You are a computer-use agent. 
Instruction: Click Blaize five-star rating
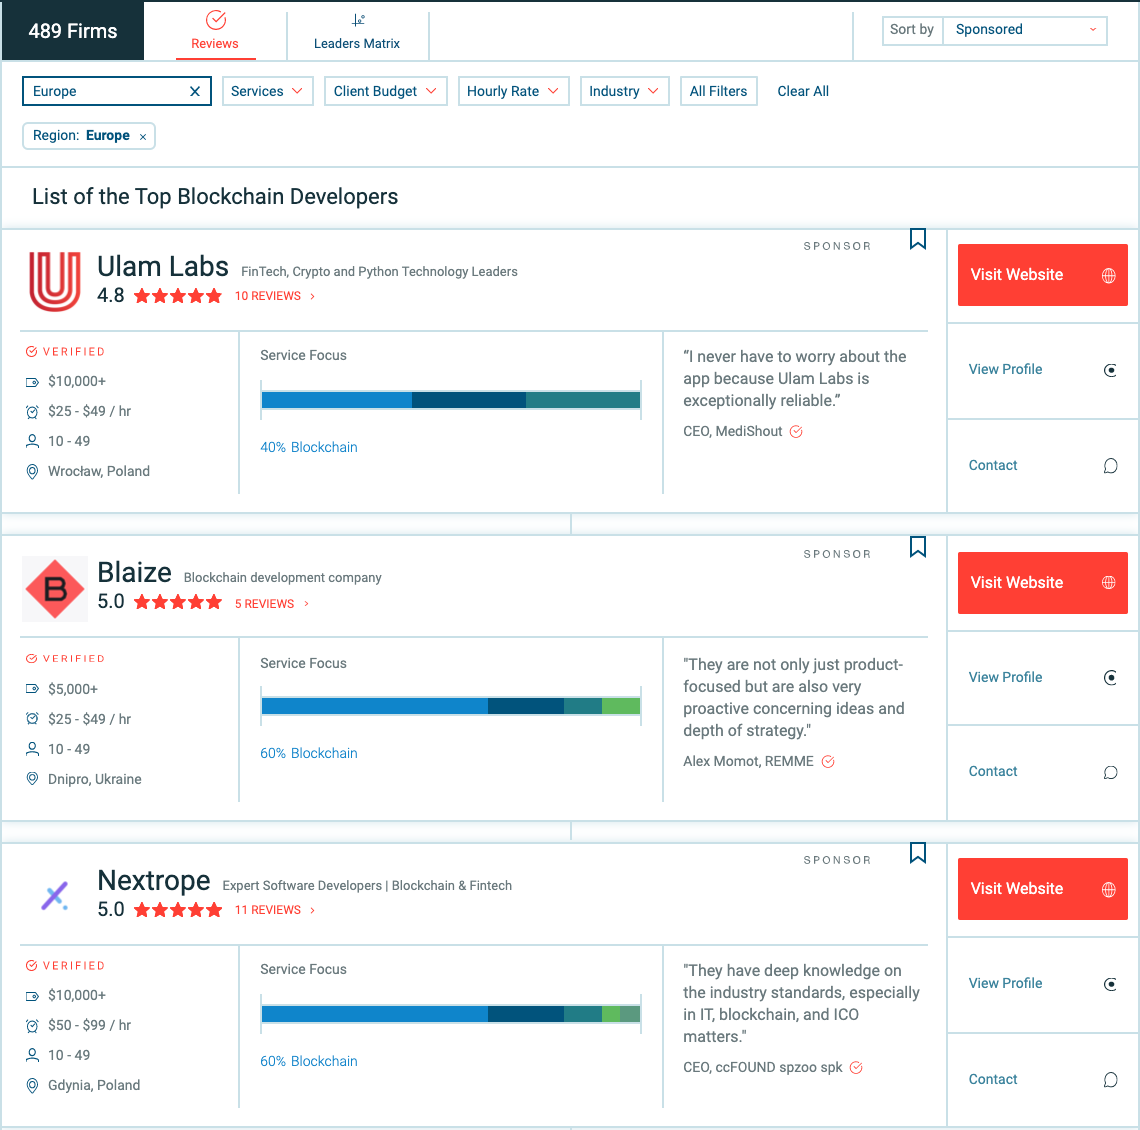tap(178, 602)
